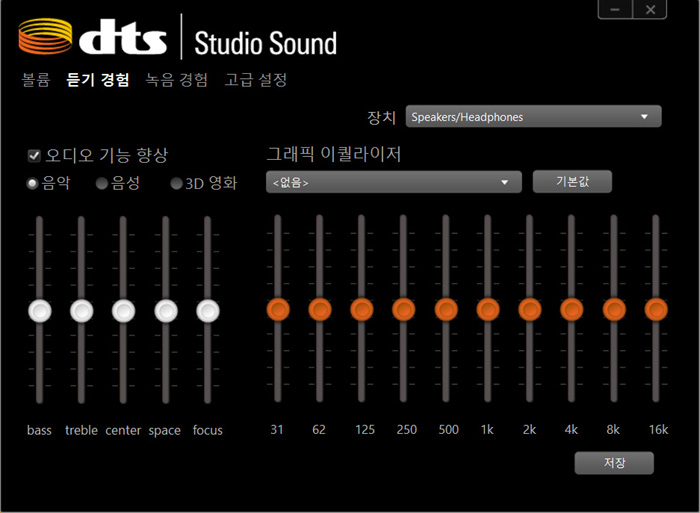
Task: Toggle the 오디오 기능 향상 checkbox
Action: (x=34, y=155)
